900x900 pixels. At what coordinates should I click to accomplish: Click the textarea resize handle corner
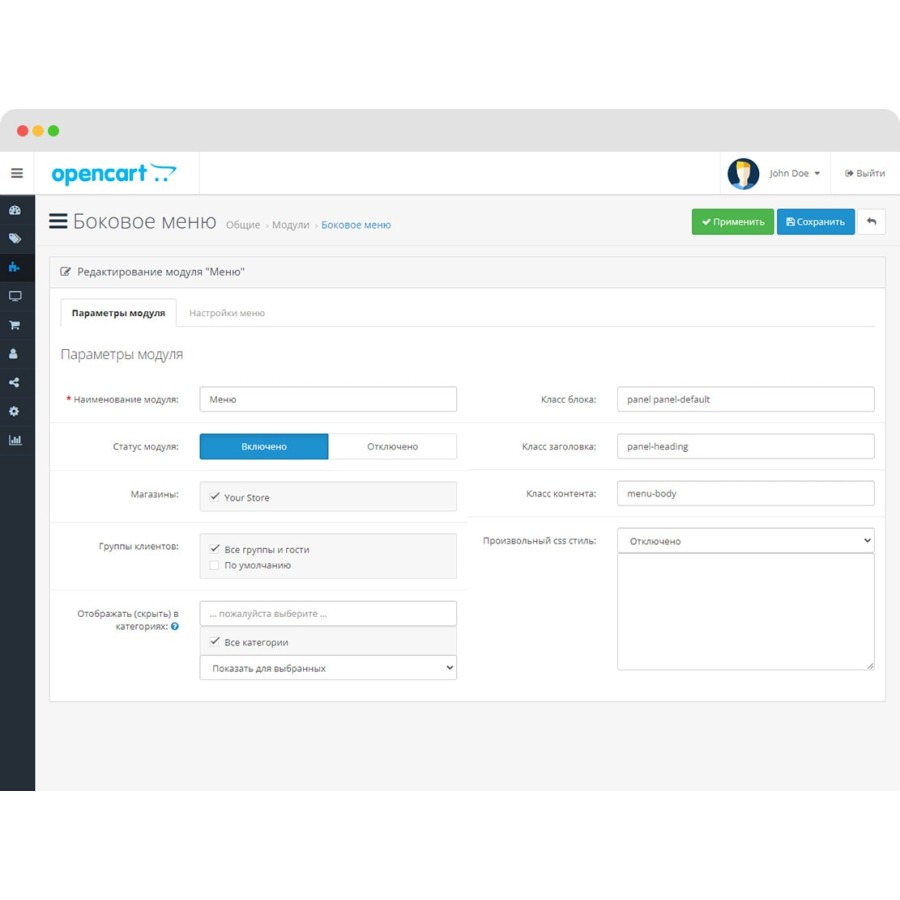click(x=870, y=666)
